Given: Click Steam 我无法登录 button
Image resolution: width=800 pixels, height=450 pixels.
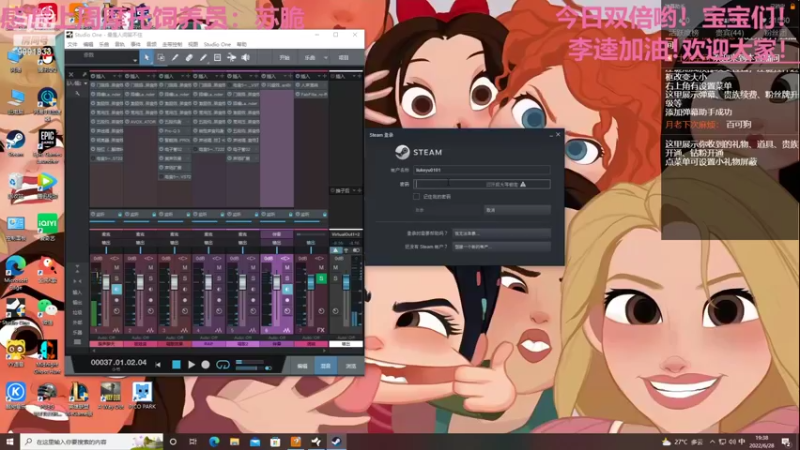Looking at the screenshot, I should [x=501, y=233].
